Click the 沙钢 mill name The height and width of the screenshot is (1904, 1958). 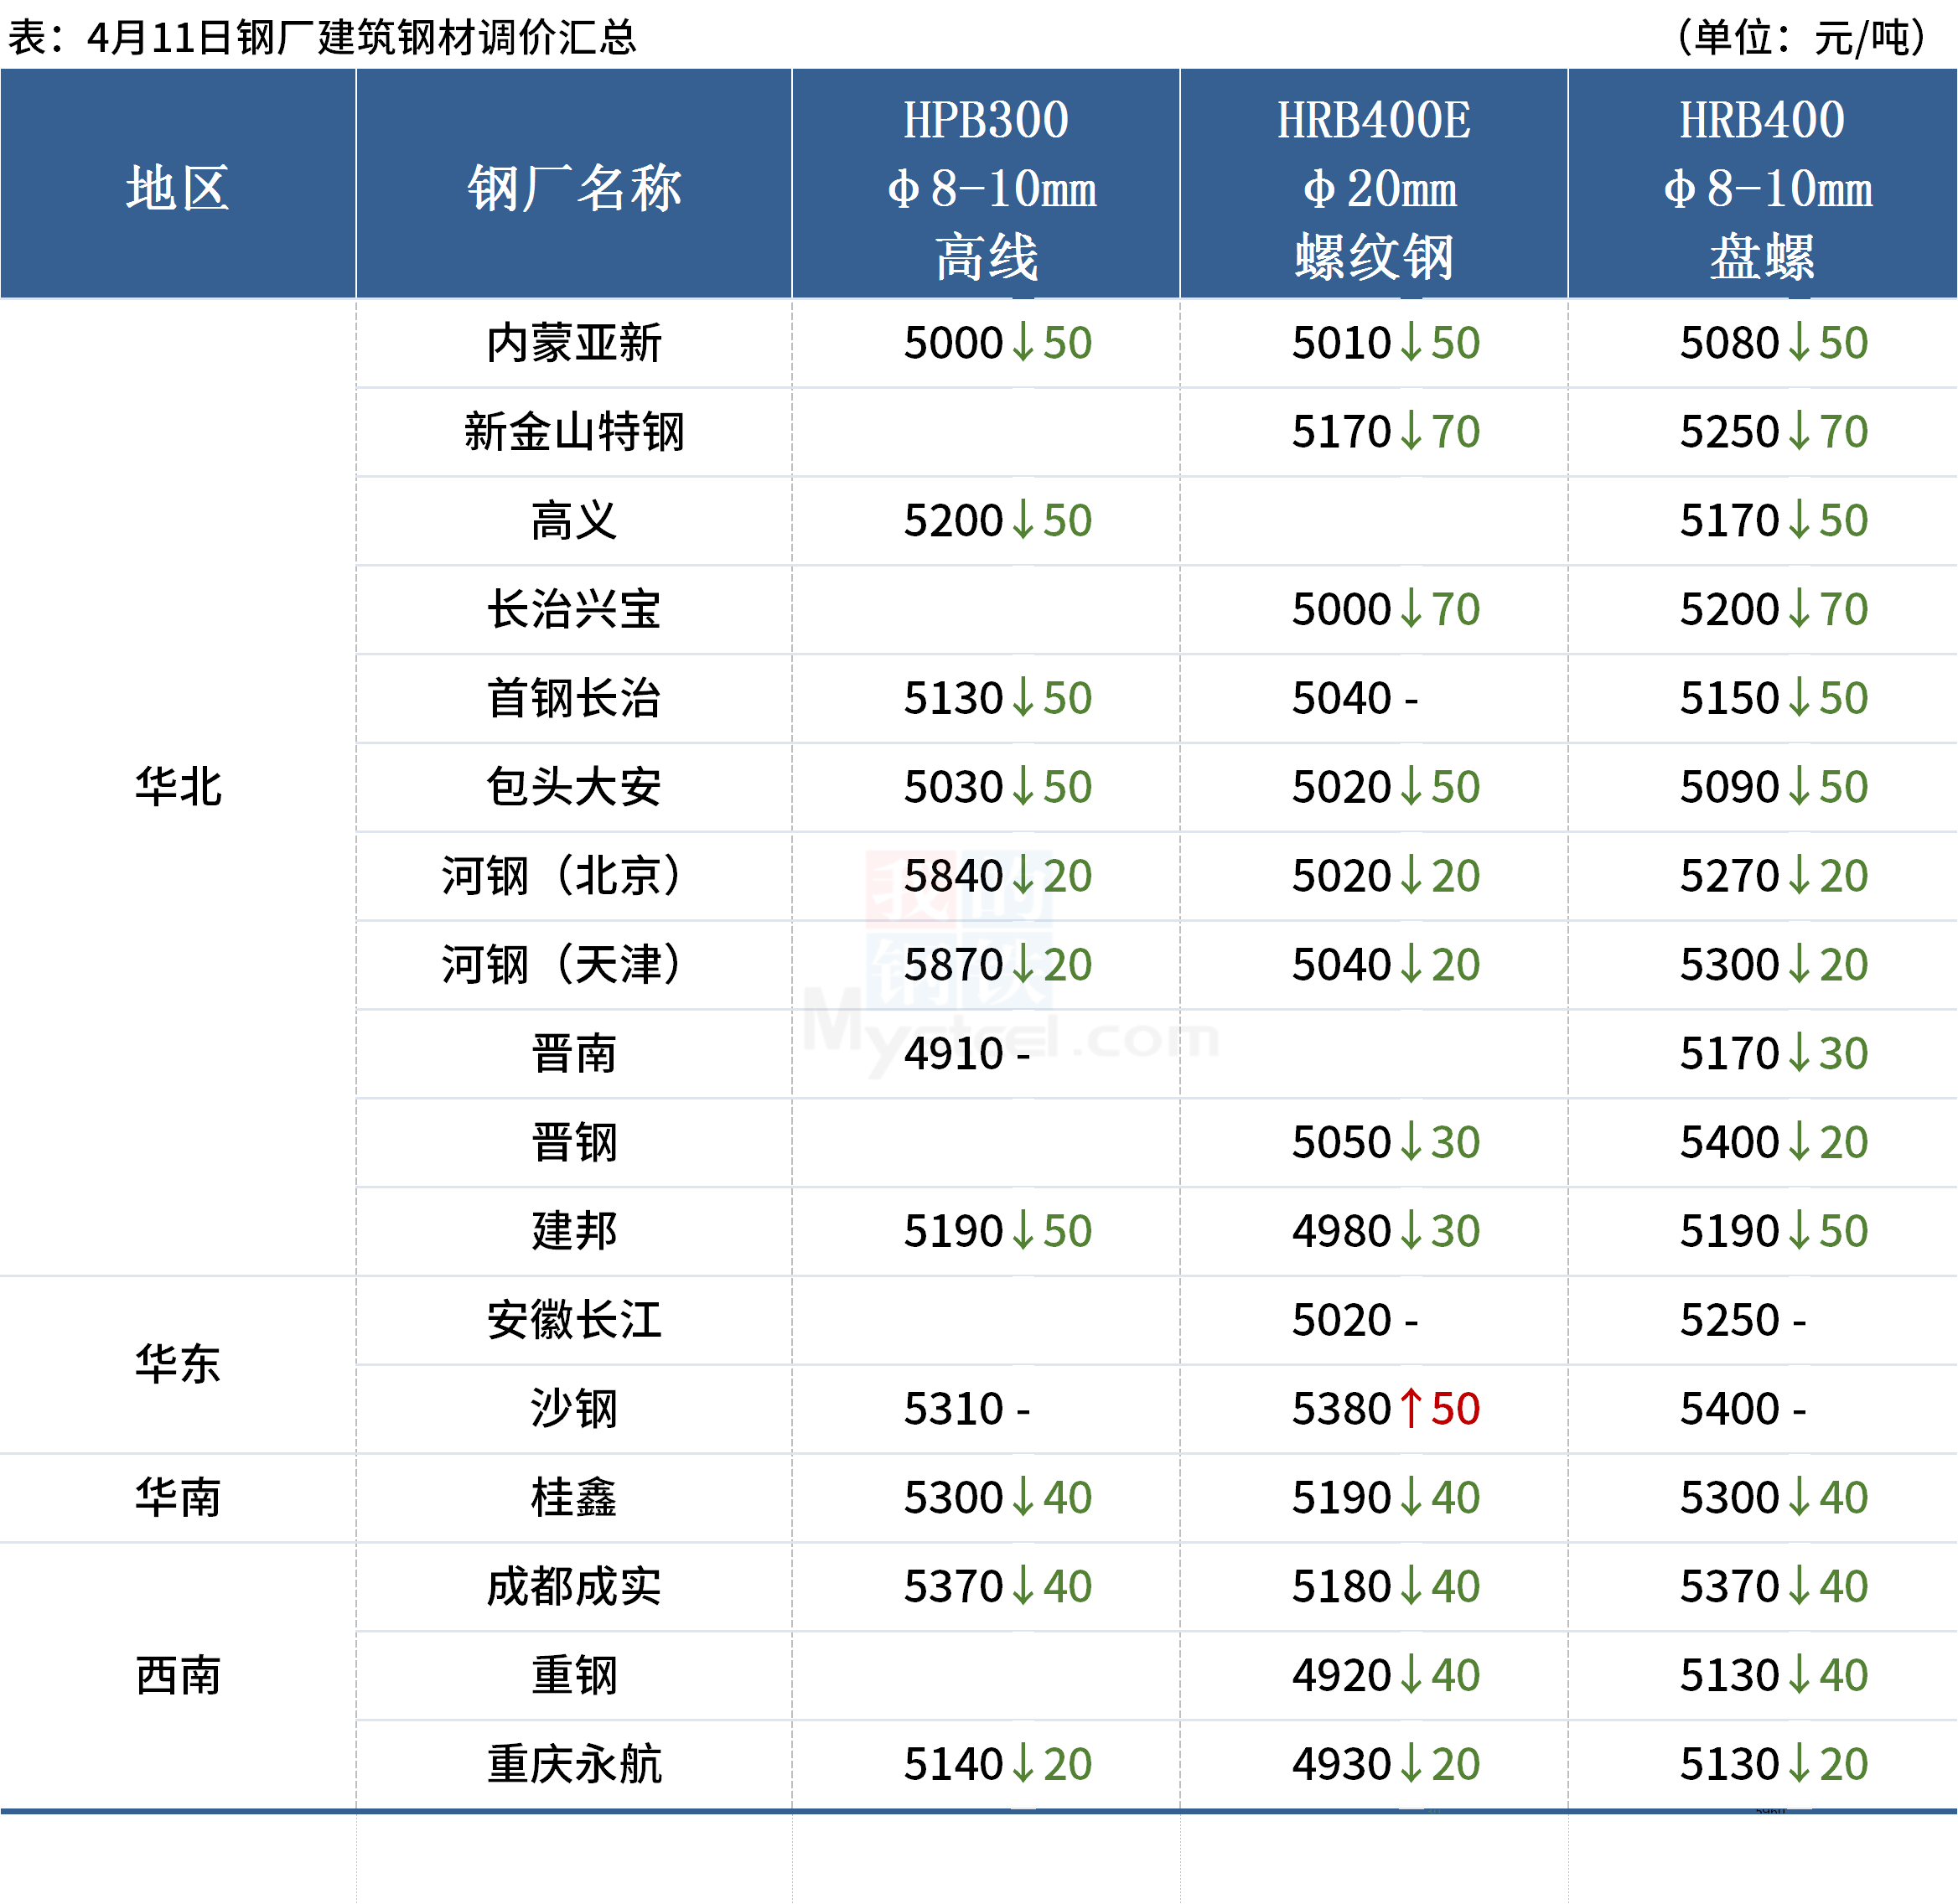(x=574, y=1409)
